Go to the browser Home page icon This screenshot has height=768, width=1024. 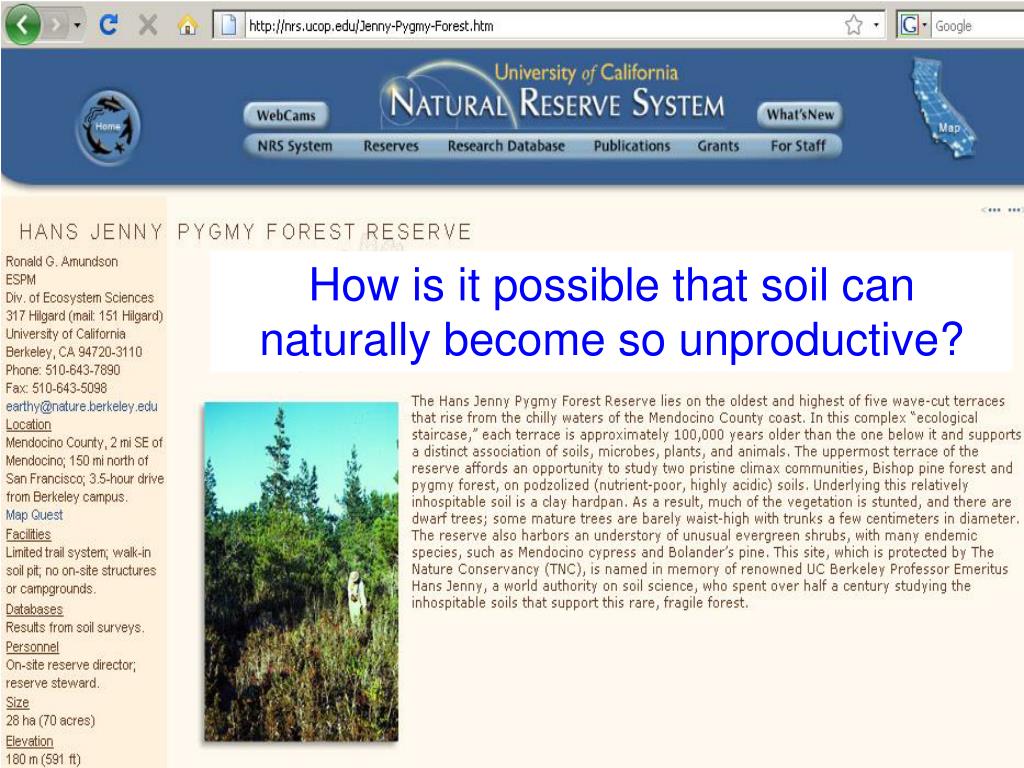pos(187,25)
